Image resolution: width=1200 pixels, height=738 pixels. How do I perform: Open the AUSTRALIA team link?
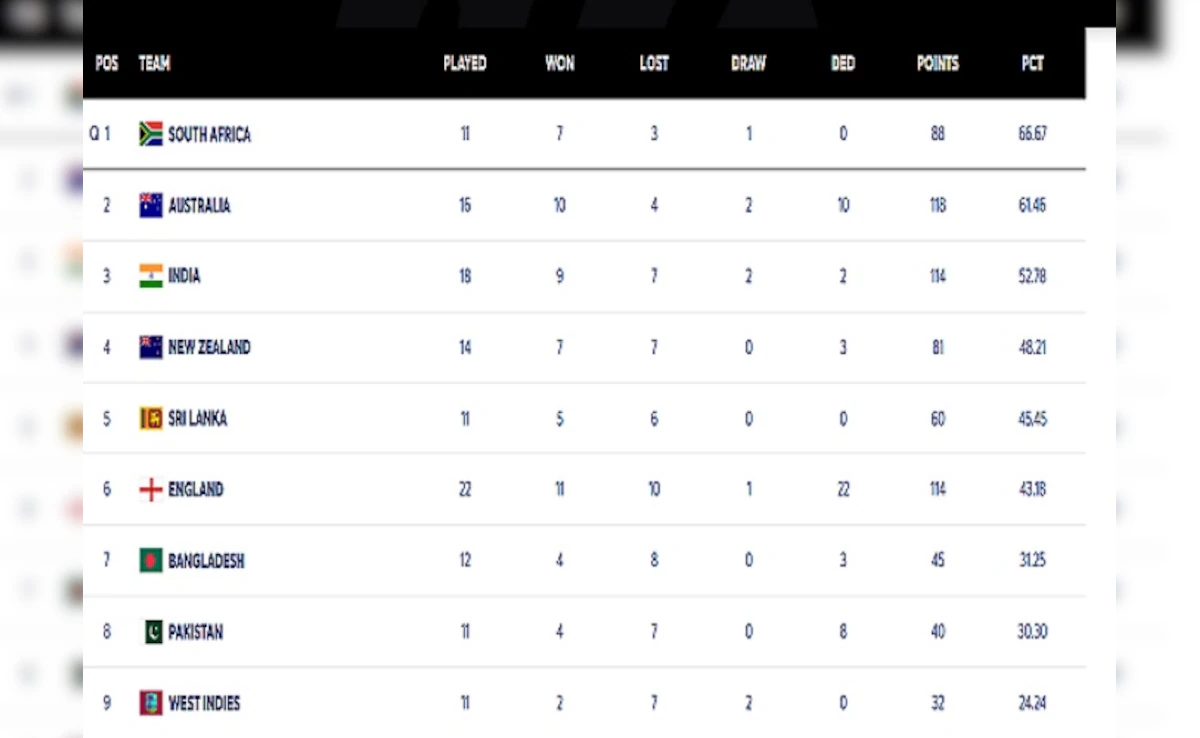tap(199, 205)
